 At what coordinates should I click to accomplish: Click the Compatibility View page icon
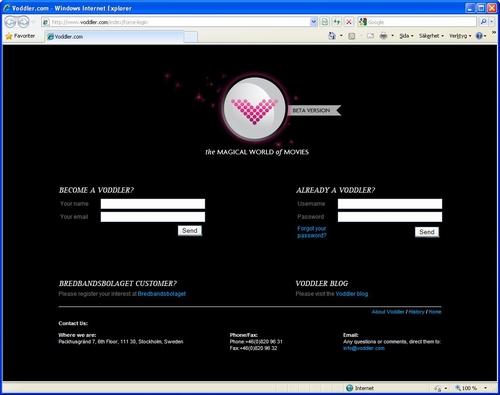tap(324, 22)
